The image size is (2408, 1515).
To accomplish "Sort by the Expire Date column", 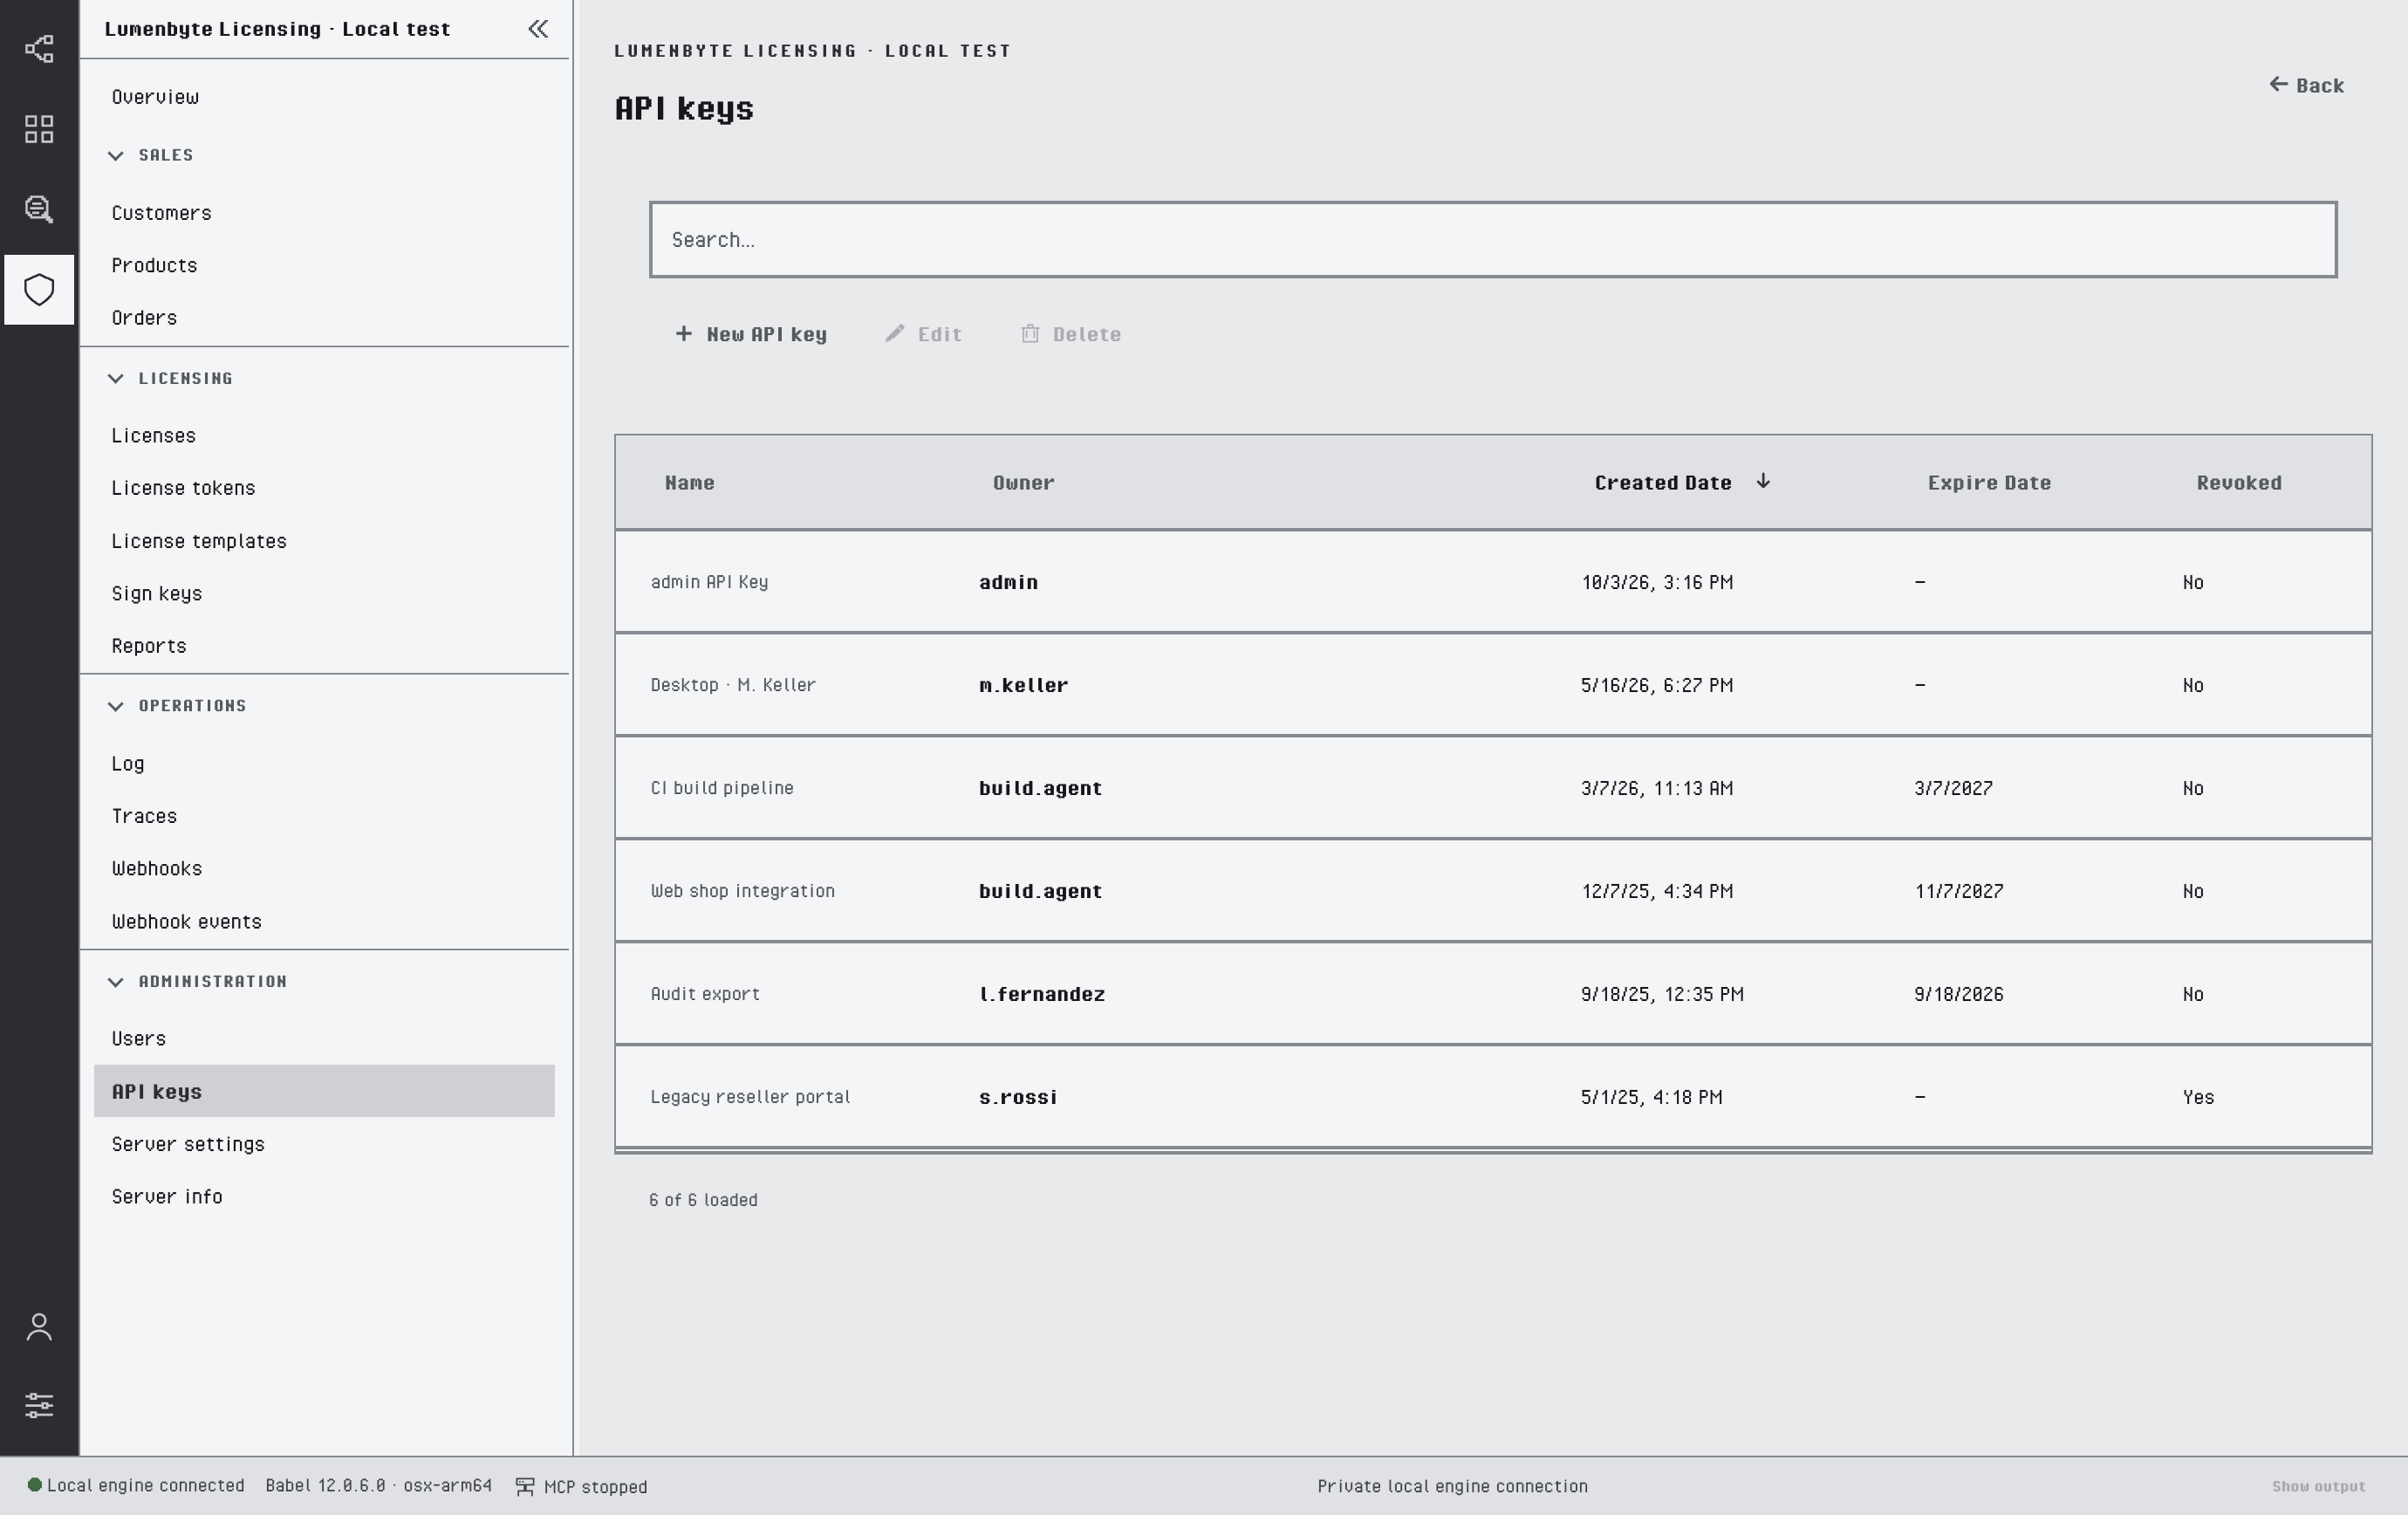I will [1989, 483].
